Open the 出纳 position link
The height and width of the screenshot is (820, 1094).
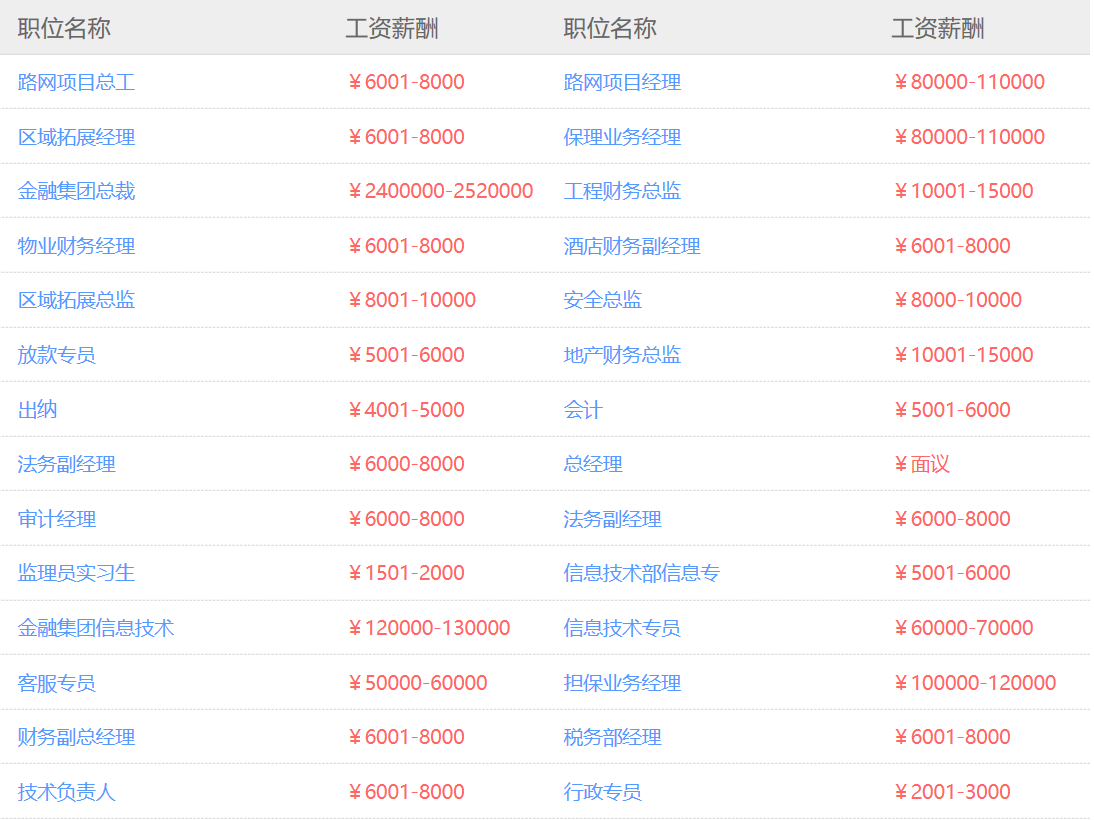38,410
